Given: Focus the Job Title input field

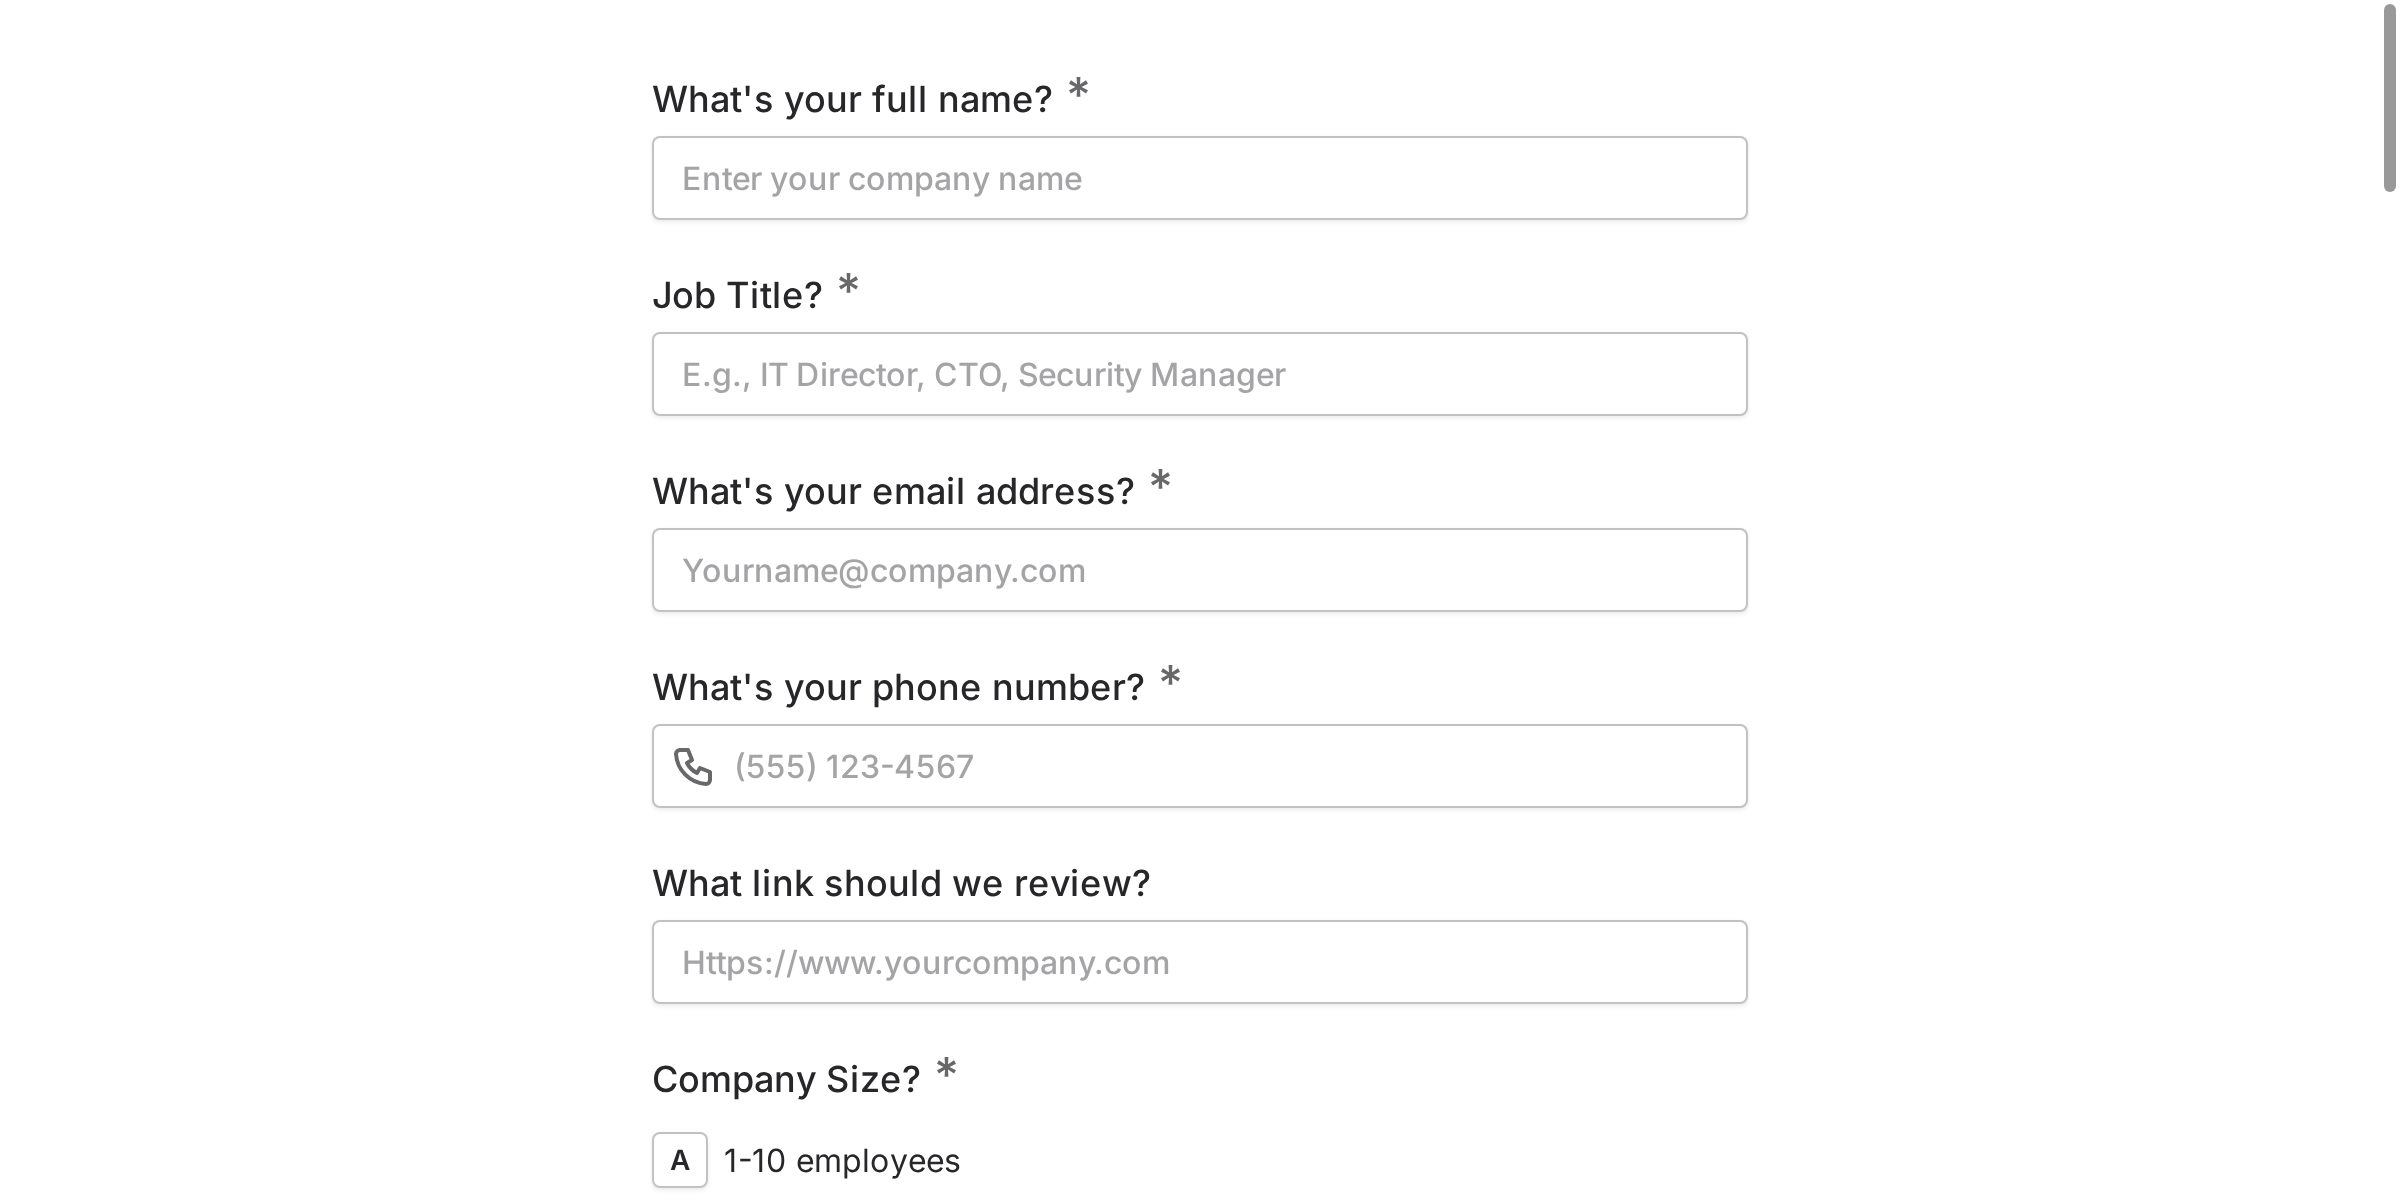Looking at the screenshot, I should [1199, 373].
